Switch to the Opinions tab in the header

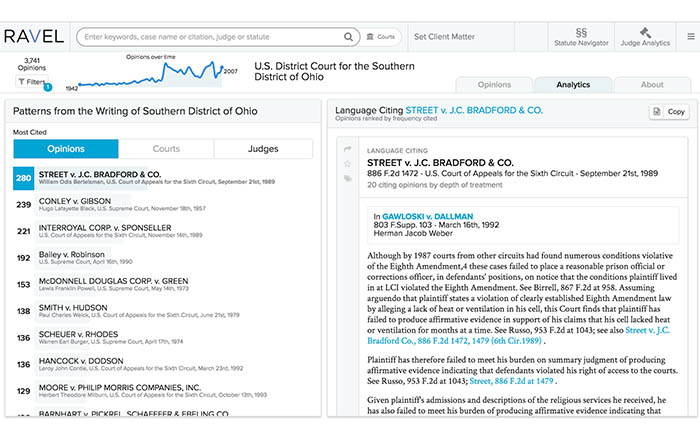pyautogui.click(x=494, y=85)
